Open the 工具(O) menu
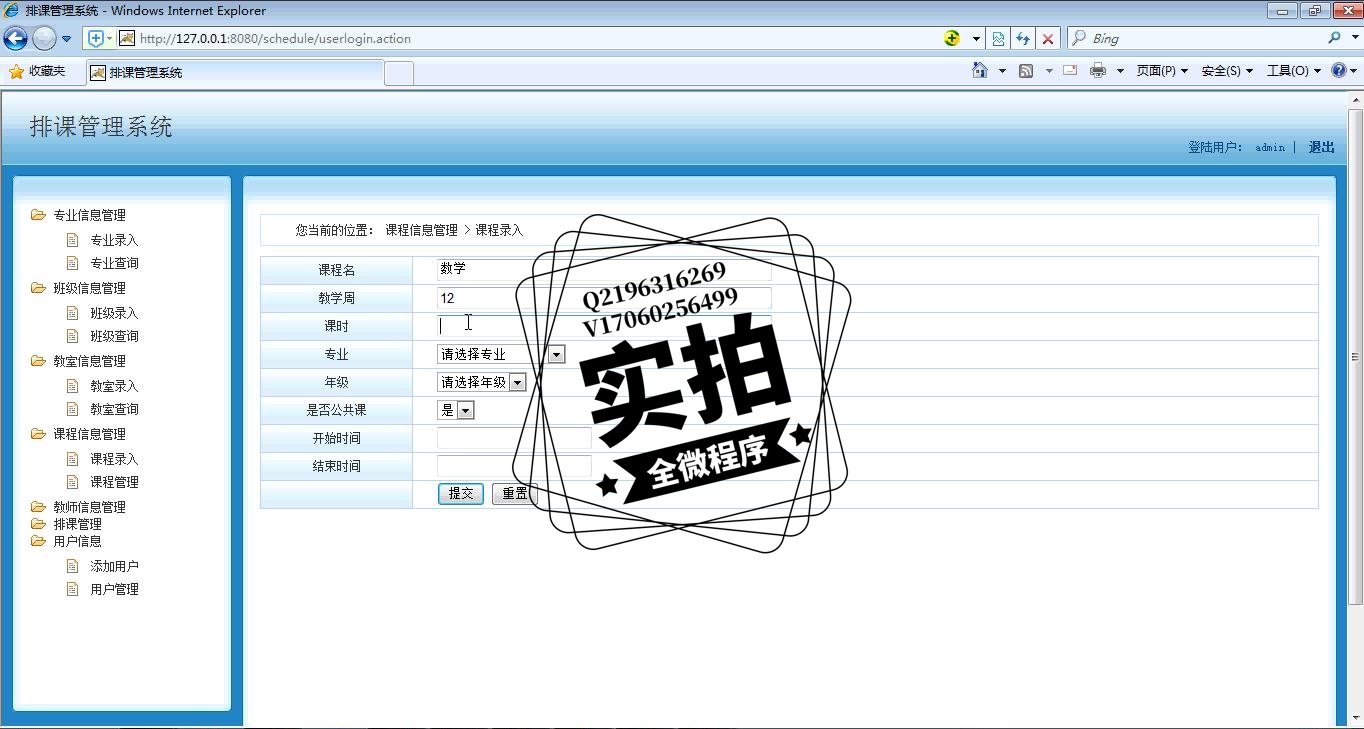This screenshot has width=1364, height=729. pos(1293,71)
